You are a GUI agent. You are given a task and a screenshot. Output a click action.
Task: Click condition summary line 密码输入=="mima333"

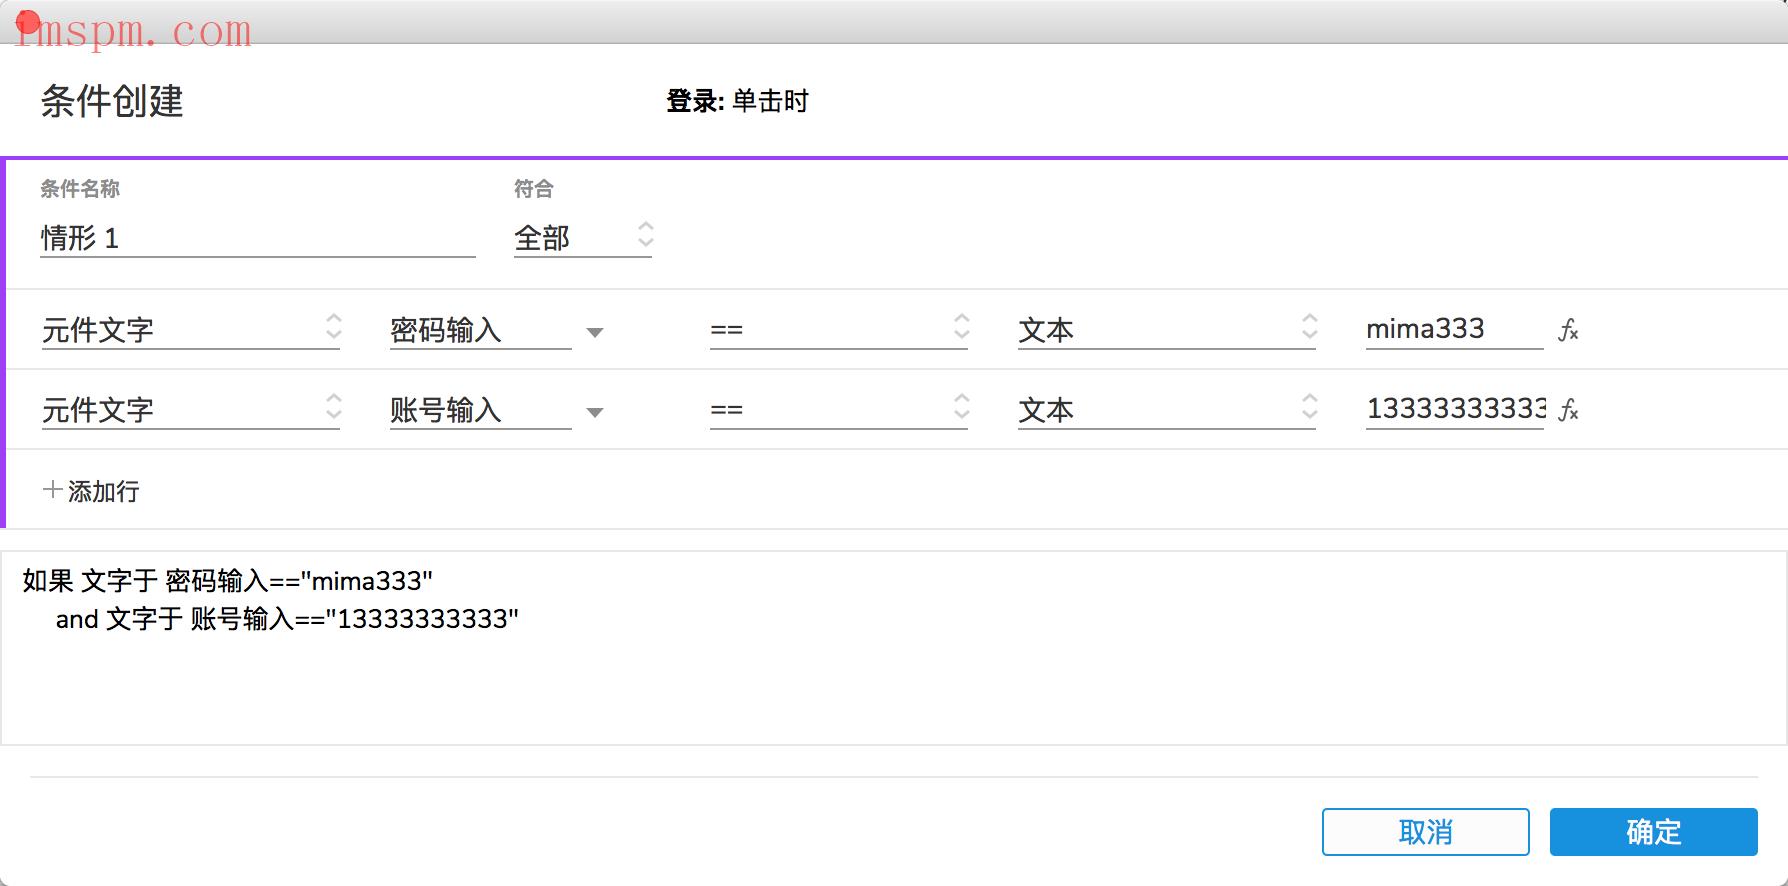(228, 581)
